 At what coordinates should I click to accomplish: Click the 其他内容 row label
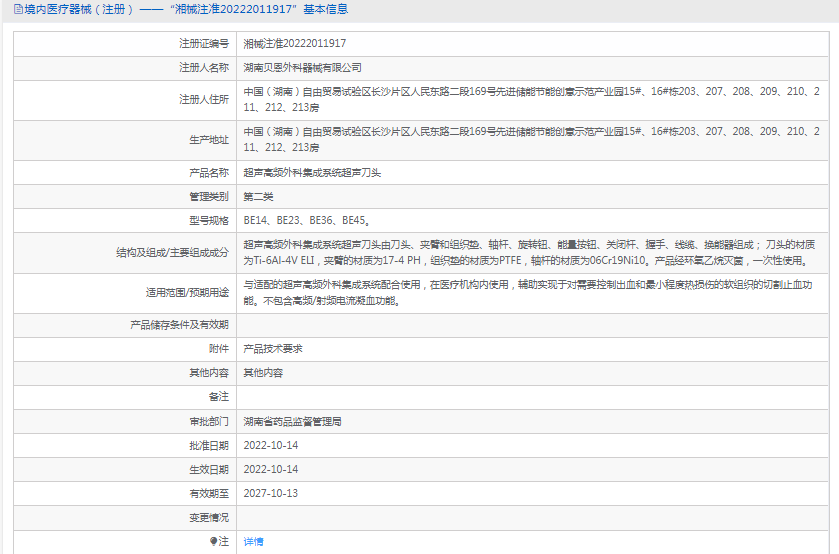209,373
